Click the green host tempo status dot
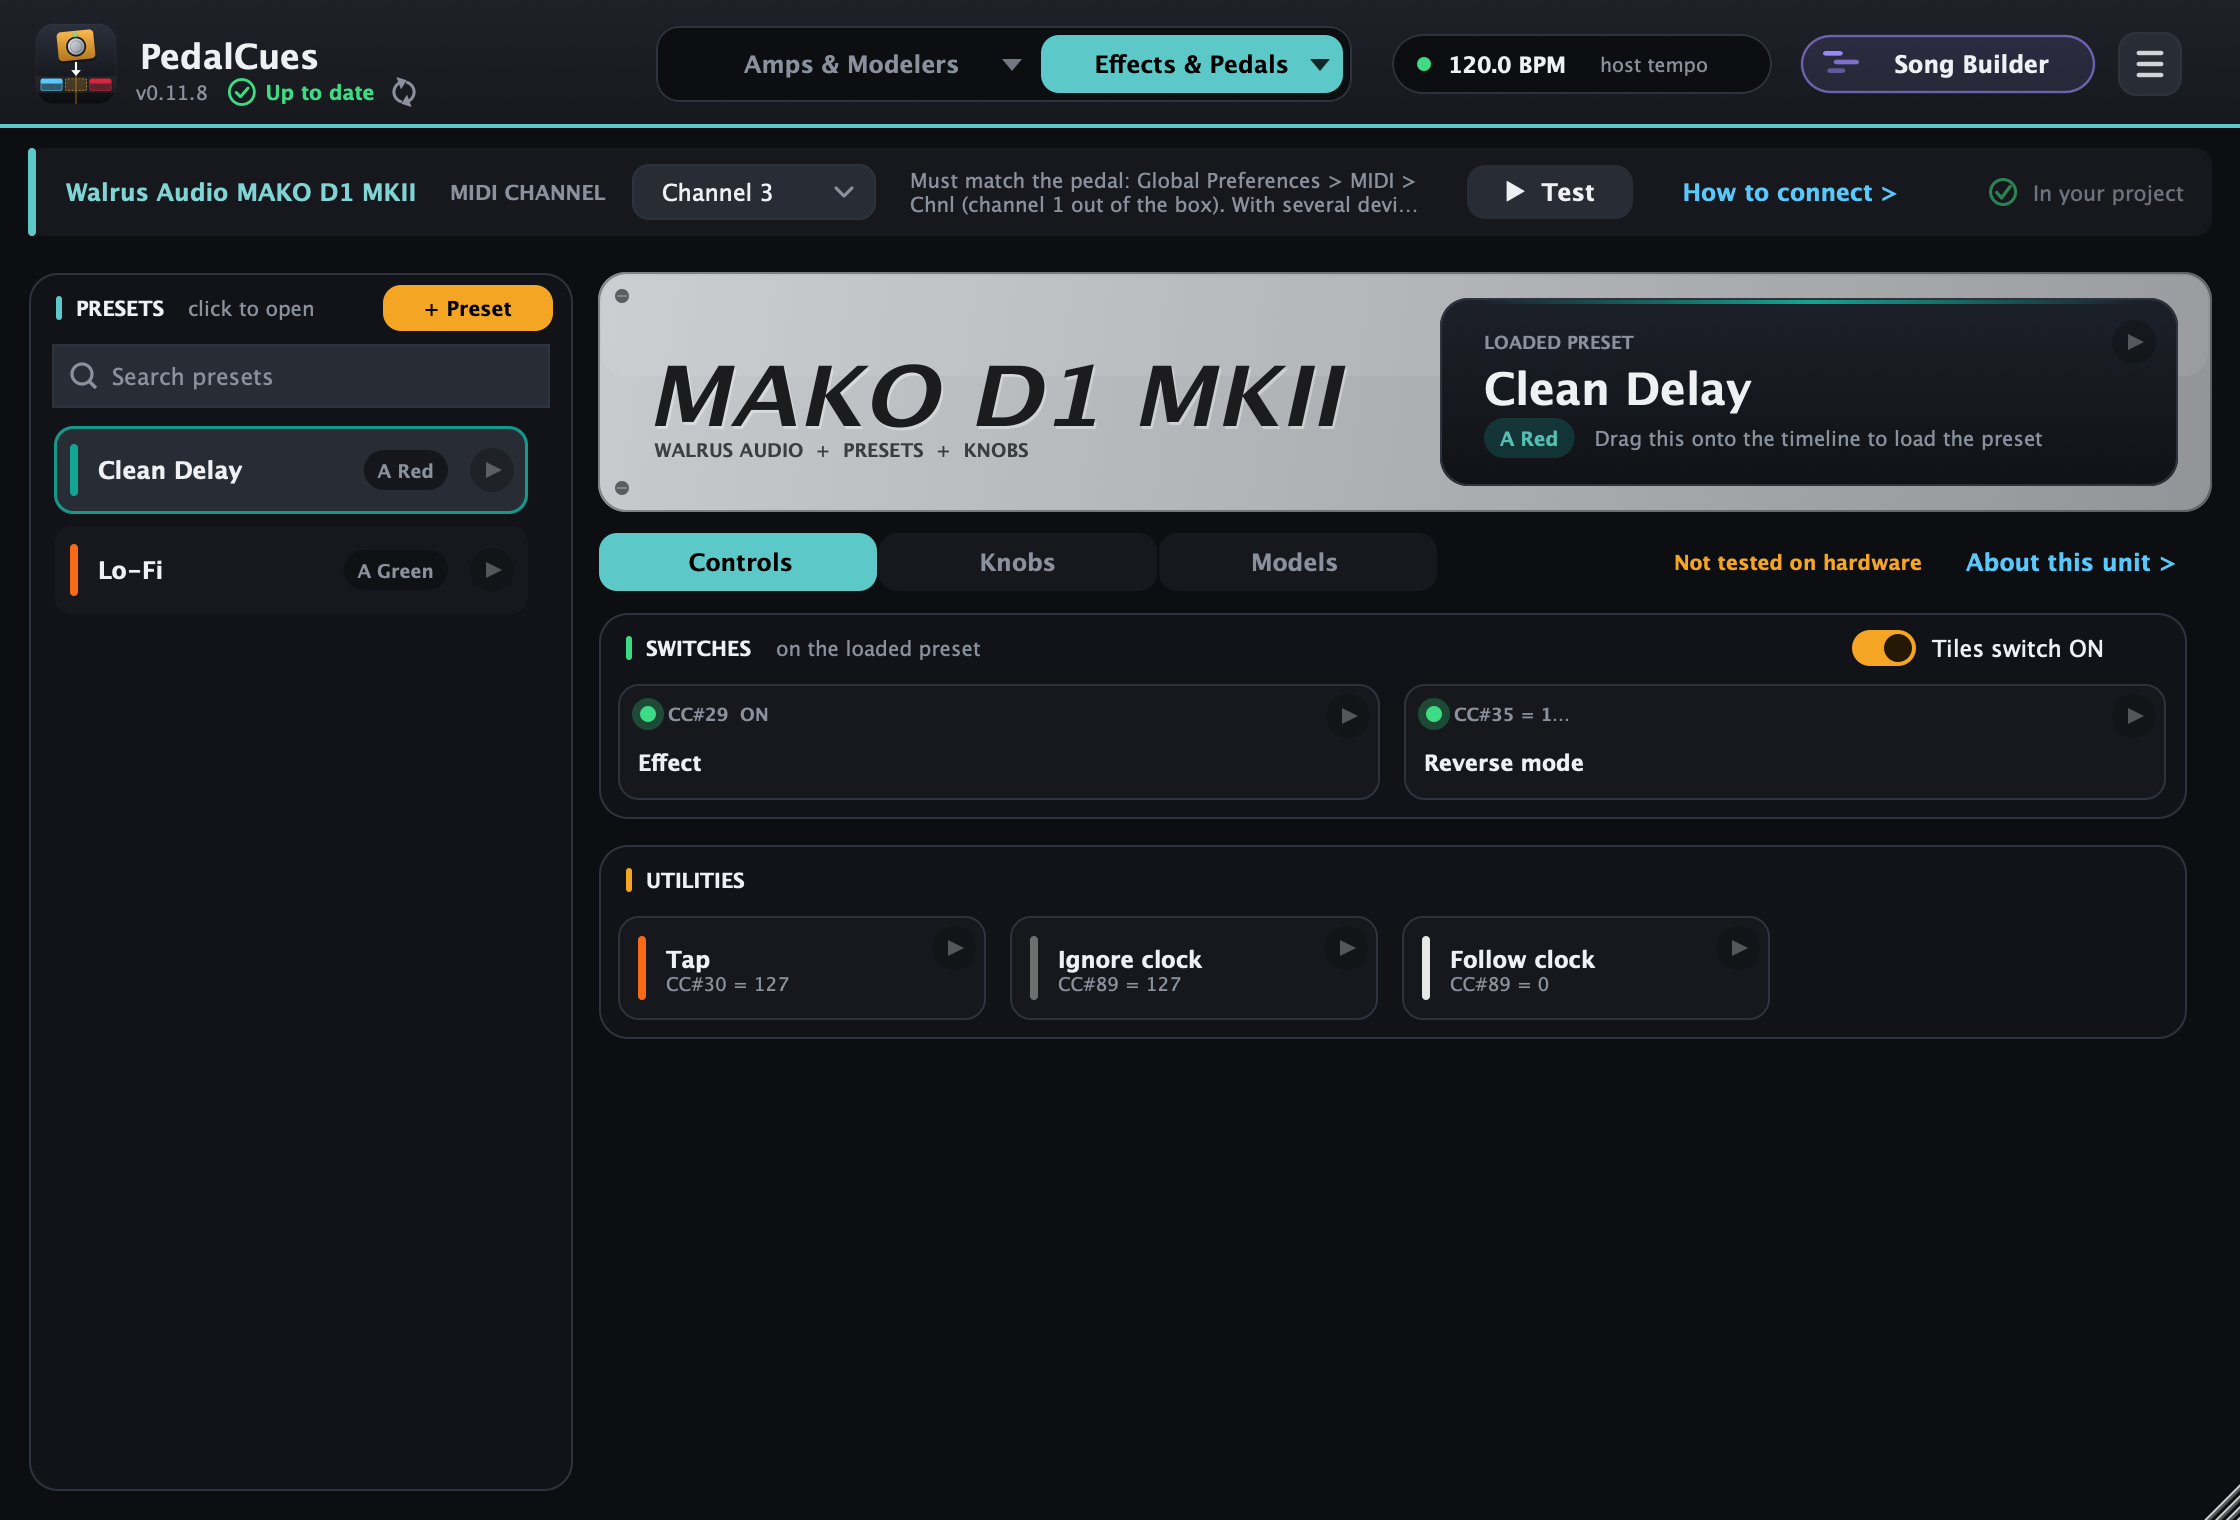Screen dimensions: 2240x1520 (1424, 64)
